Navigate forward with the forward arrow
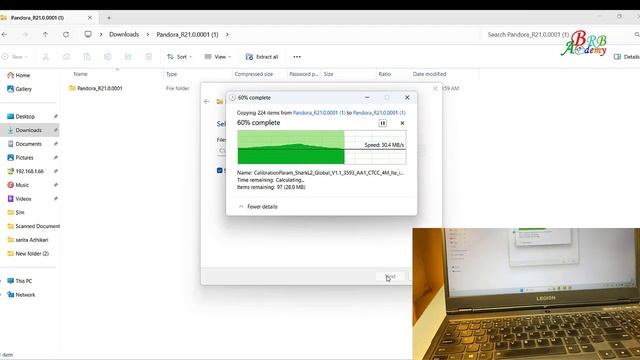 pyautogui.click(x=25, y=35)
